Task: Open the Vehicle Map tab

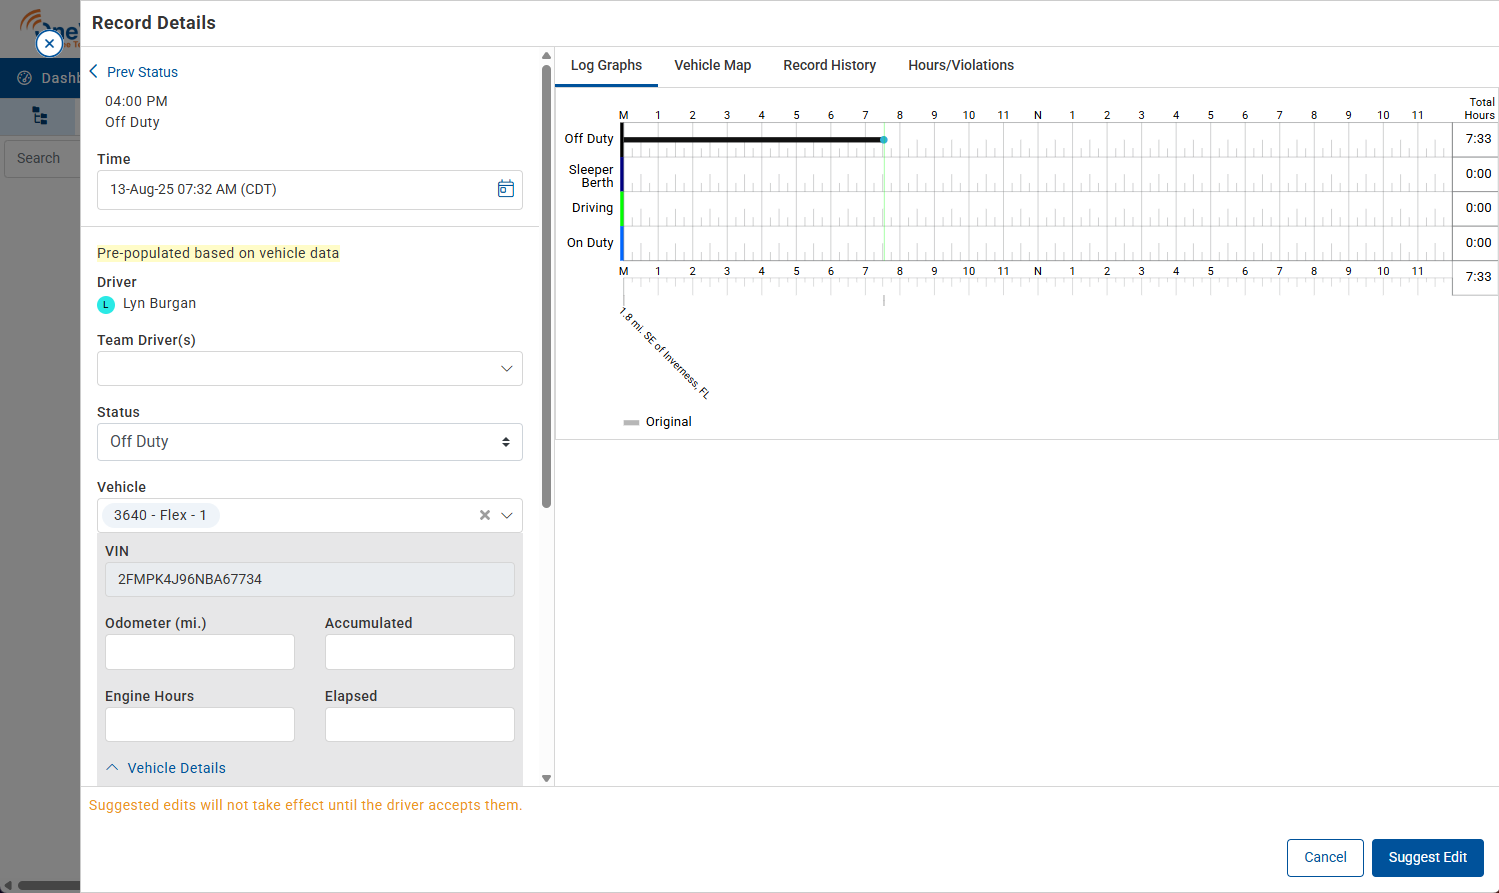Action: click(x=712, y=65)
